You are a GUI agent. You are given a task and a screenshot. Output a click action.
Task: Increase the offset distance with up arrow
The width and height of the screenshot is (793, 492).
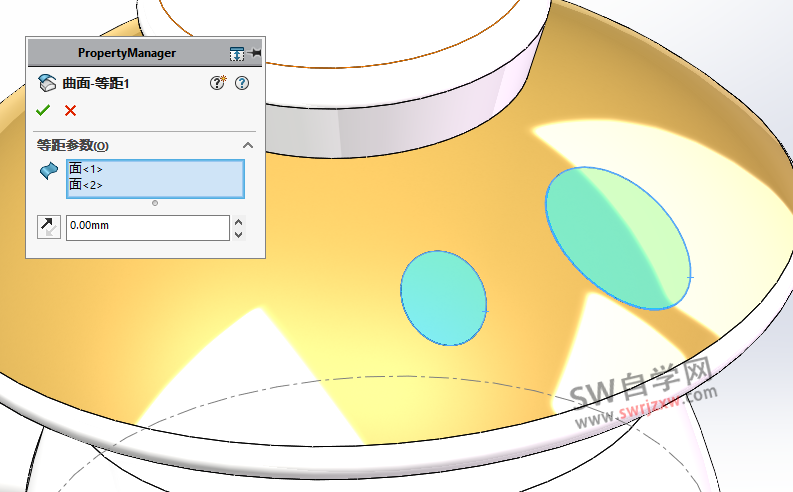(238, 221)
